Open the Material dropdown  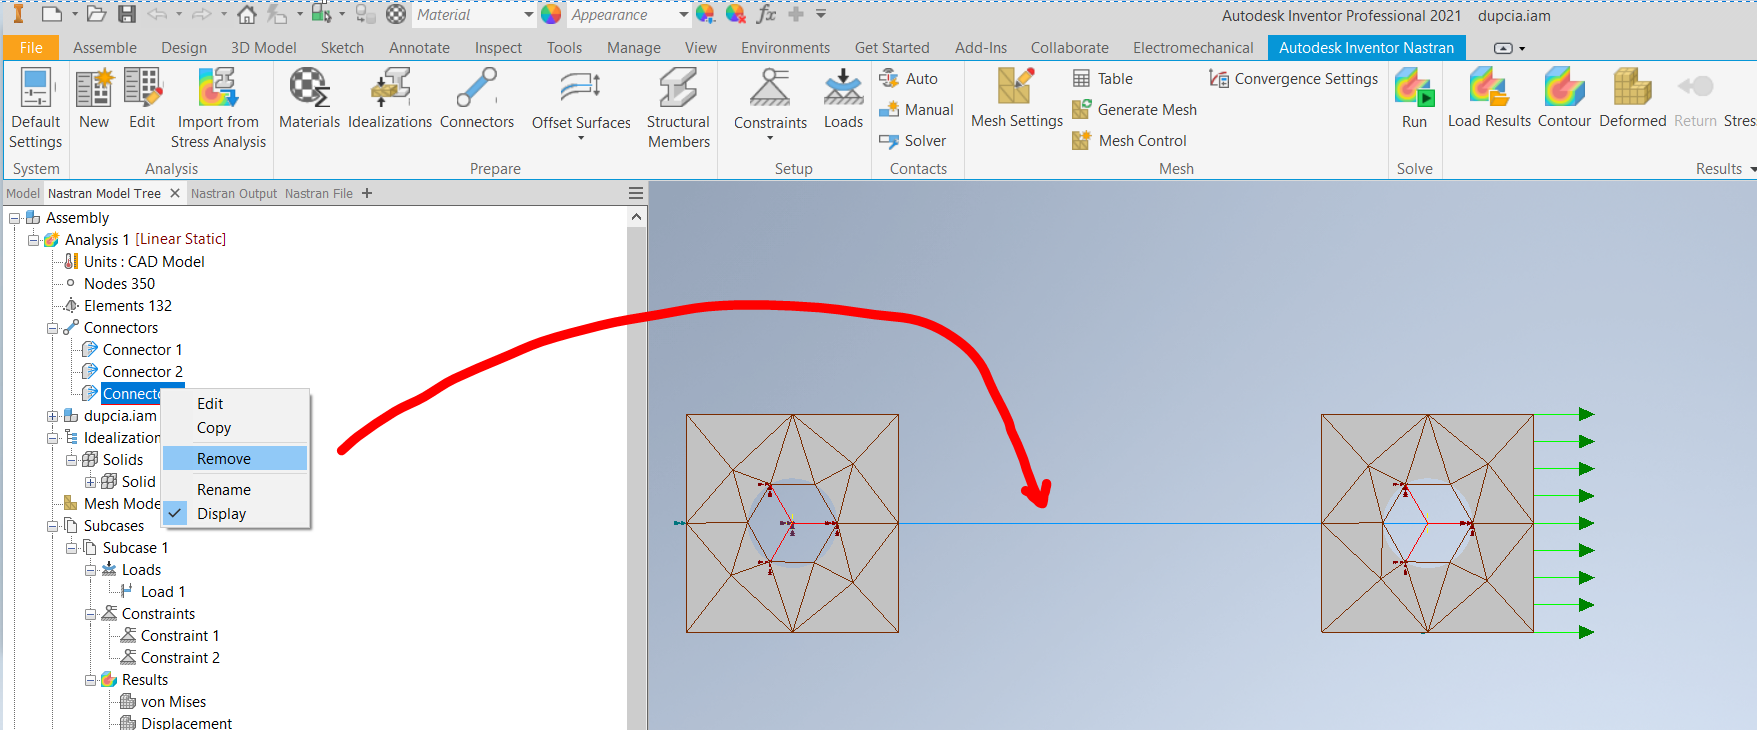point(528,15)
